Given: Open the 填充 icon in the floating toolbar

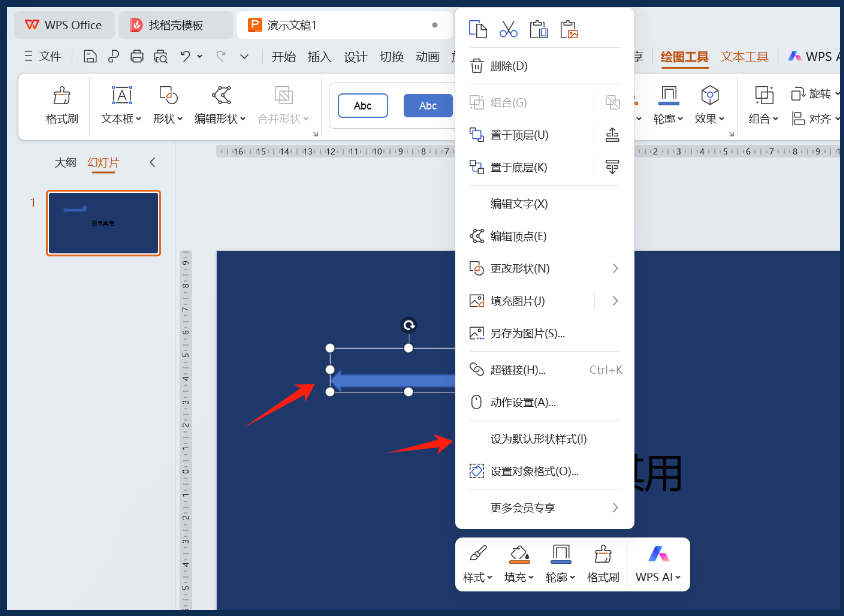Looking at the screenshot, I should (x=519, y=564).
